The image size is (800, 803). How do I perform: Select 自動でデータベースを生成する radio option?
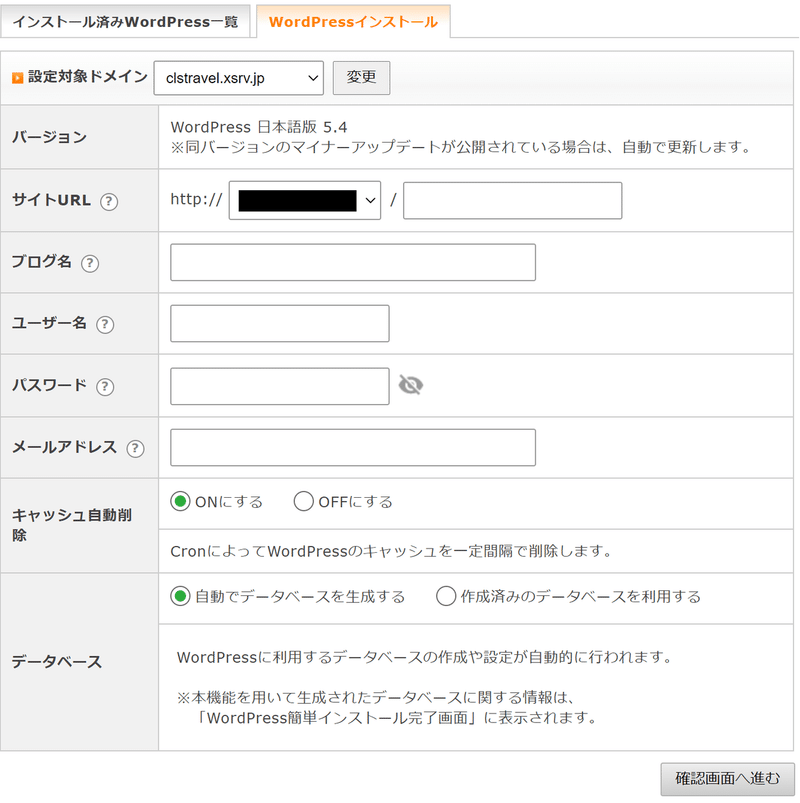[x=180, y=596]
